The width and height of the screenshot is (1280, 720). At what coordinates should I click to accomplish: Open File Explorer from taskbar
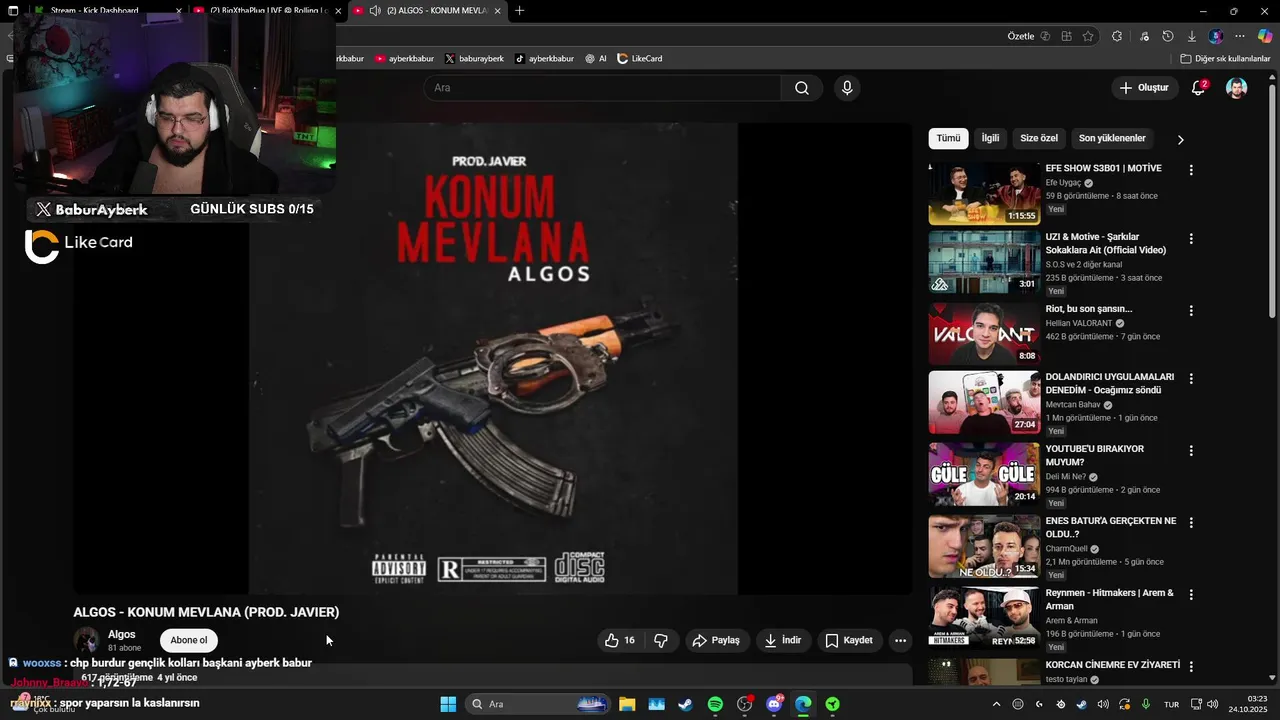pos(627,704)
